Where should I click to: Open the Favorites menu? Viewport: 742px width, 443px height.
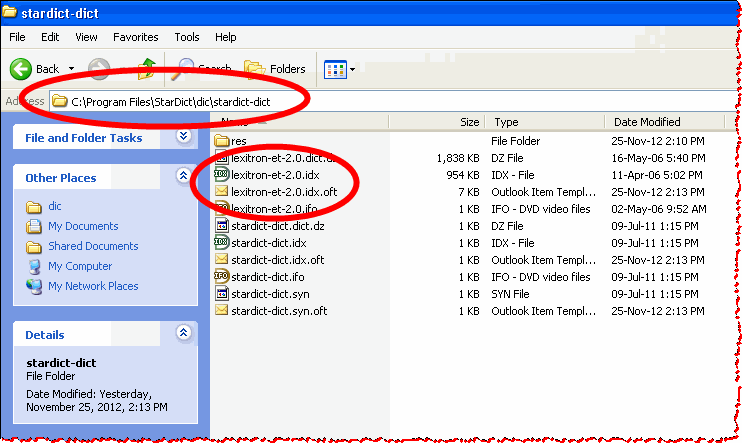[136, 37]
